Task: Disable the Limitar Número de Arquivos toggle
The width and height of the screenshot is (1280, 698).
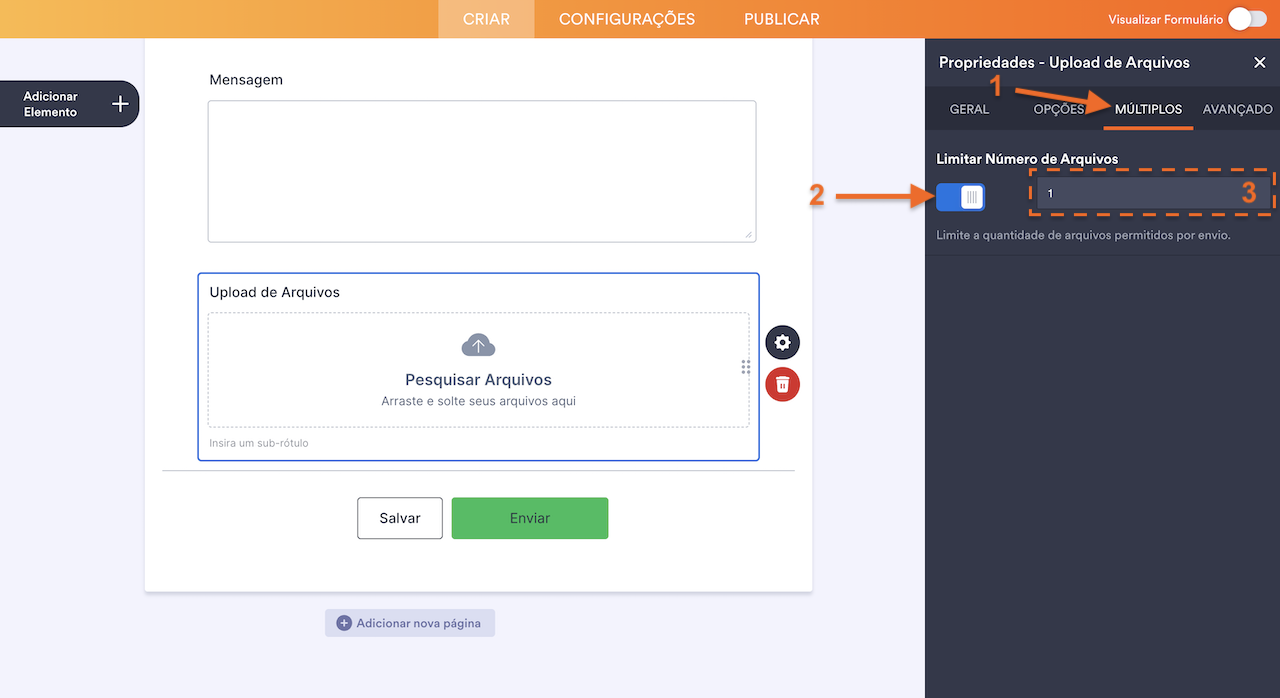Action: point(960,197)
